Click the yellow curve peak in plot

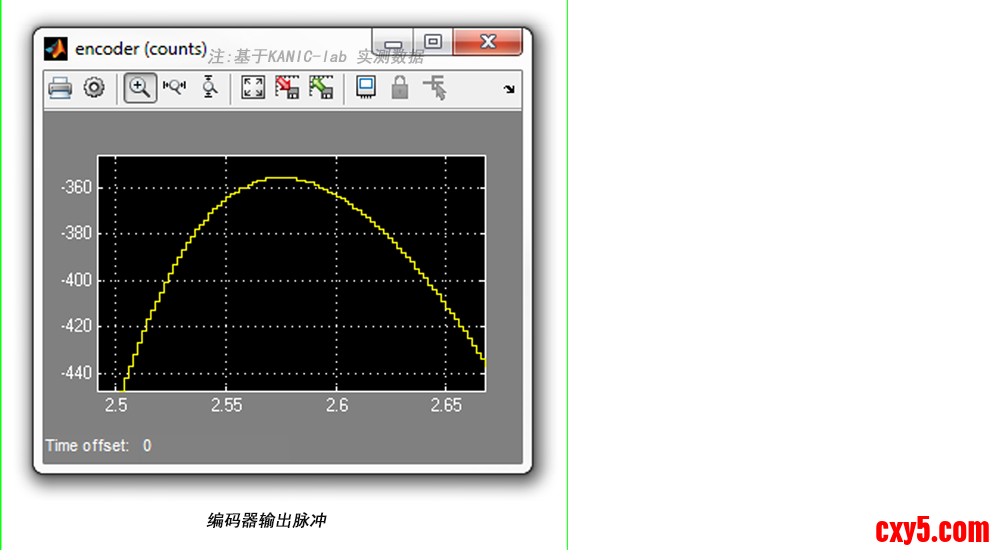(280, 178)
